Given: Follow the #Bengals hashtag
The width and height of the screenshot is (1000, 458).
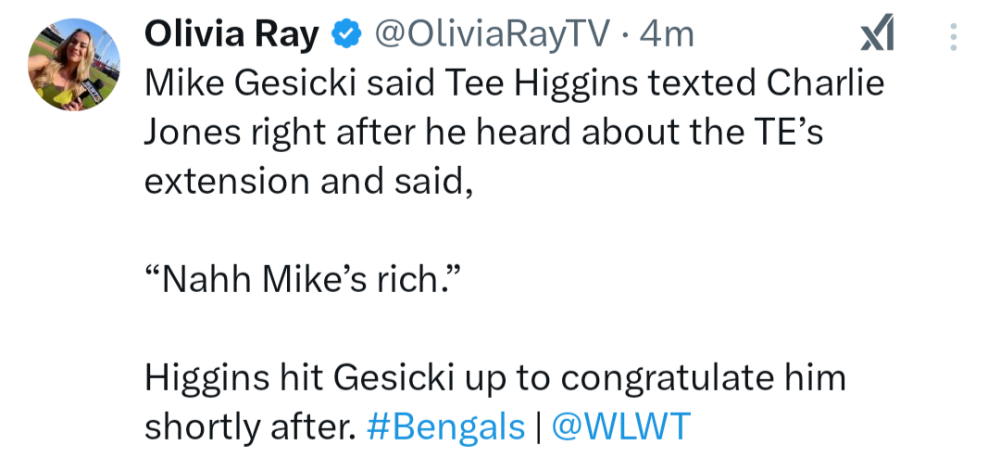Looking at the screenshot, I should click(x=446, y=427).
